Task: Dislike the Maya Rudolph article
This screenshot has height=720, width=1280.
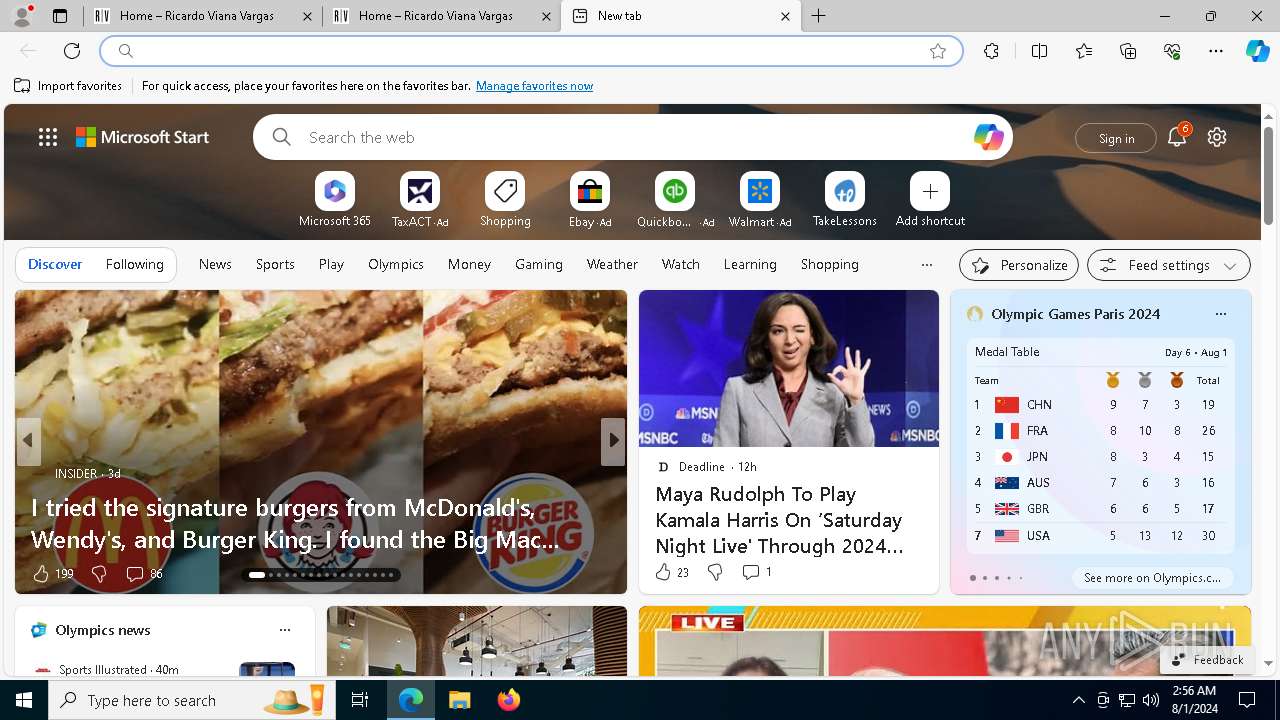Action: (715, 572)
